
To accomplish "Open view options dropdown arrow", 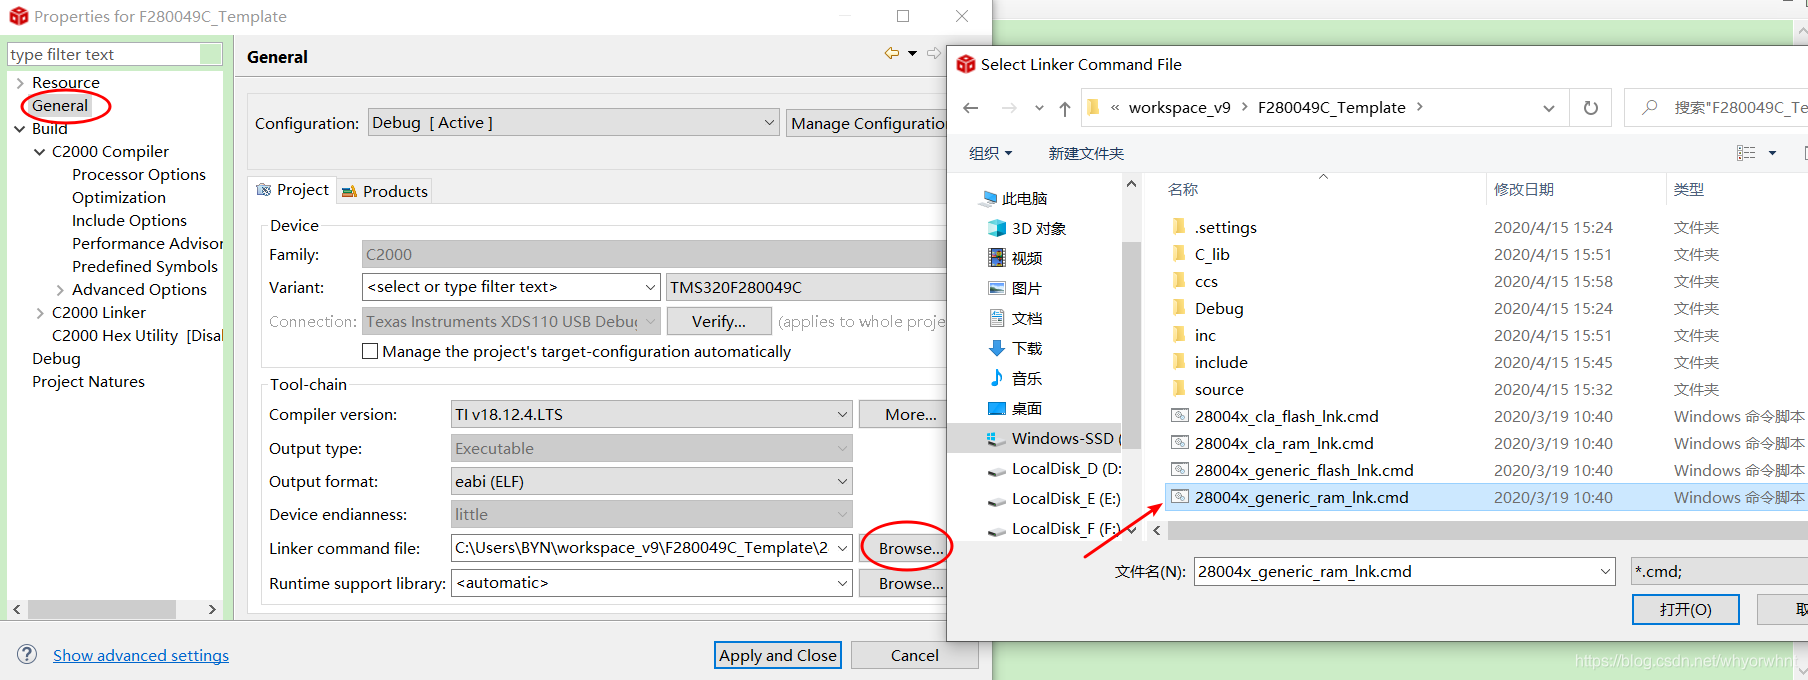I will point(1772,153).
